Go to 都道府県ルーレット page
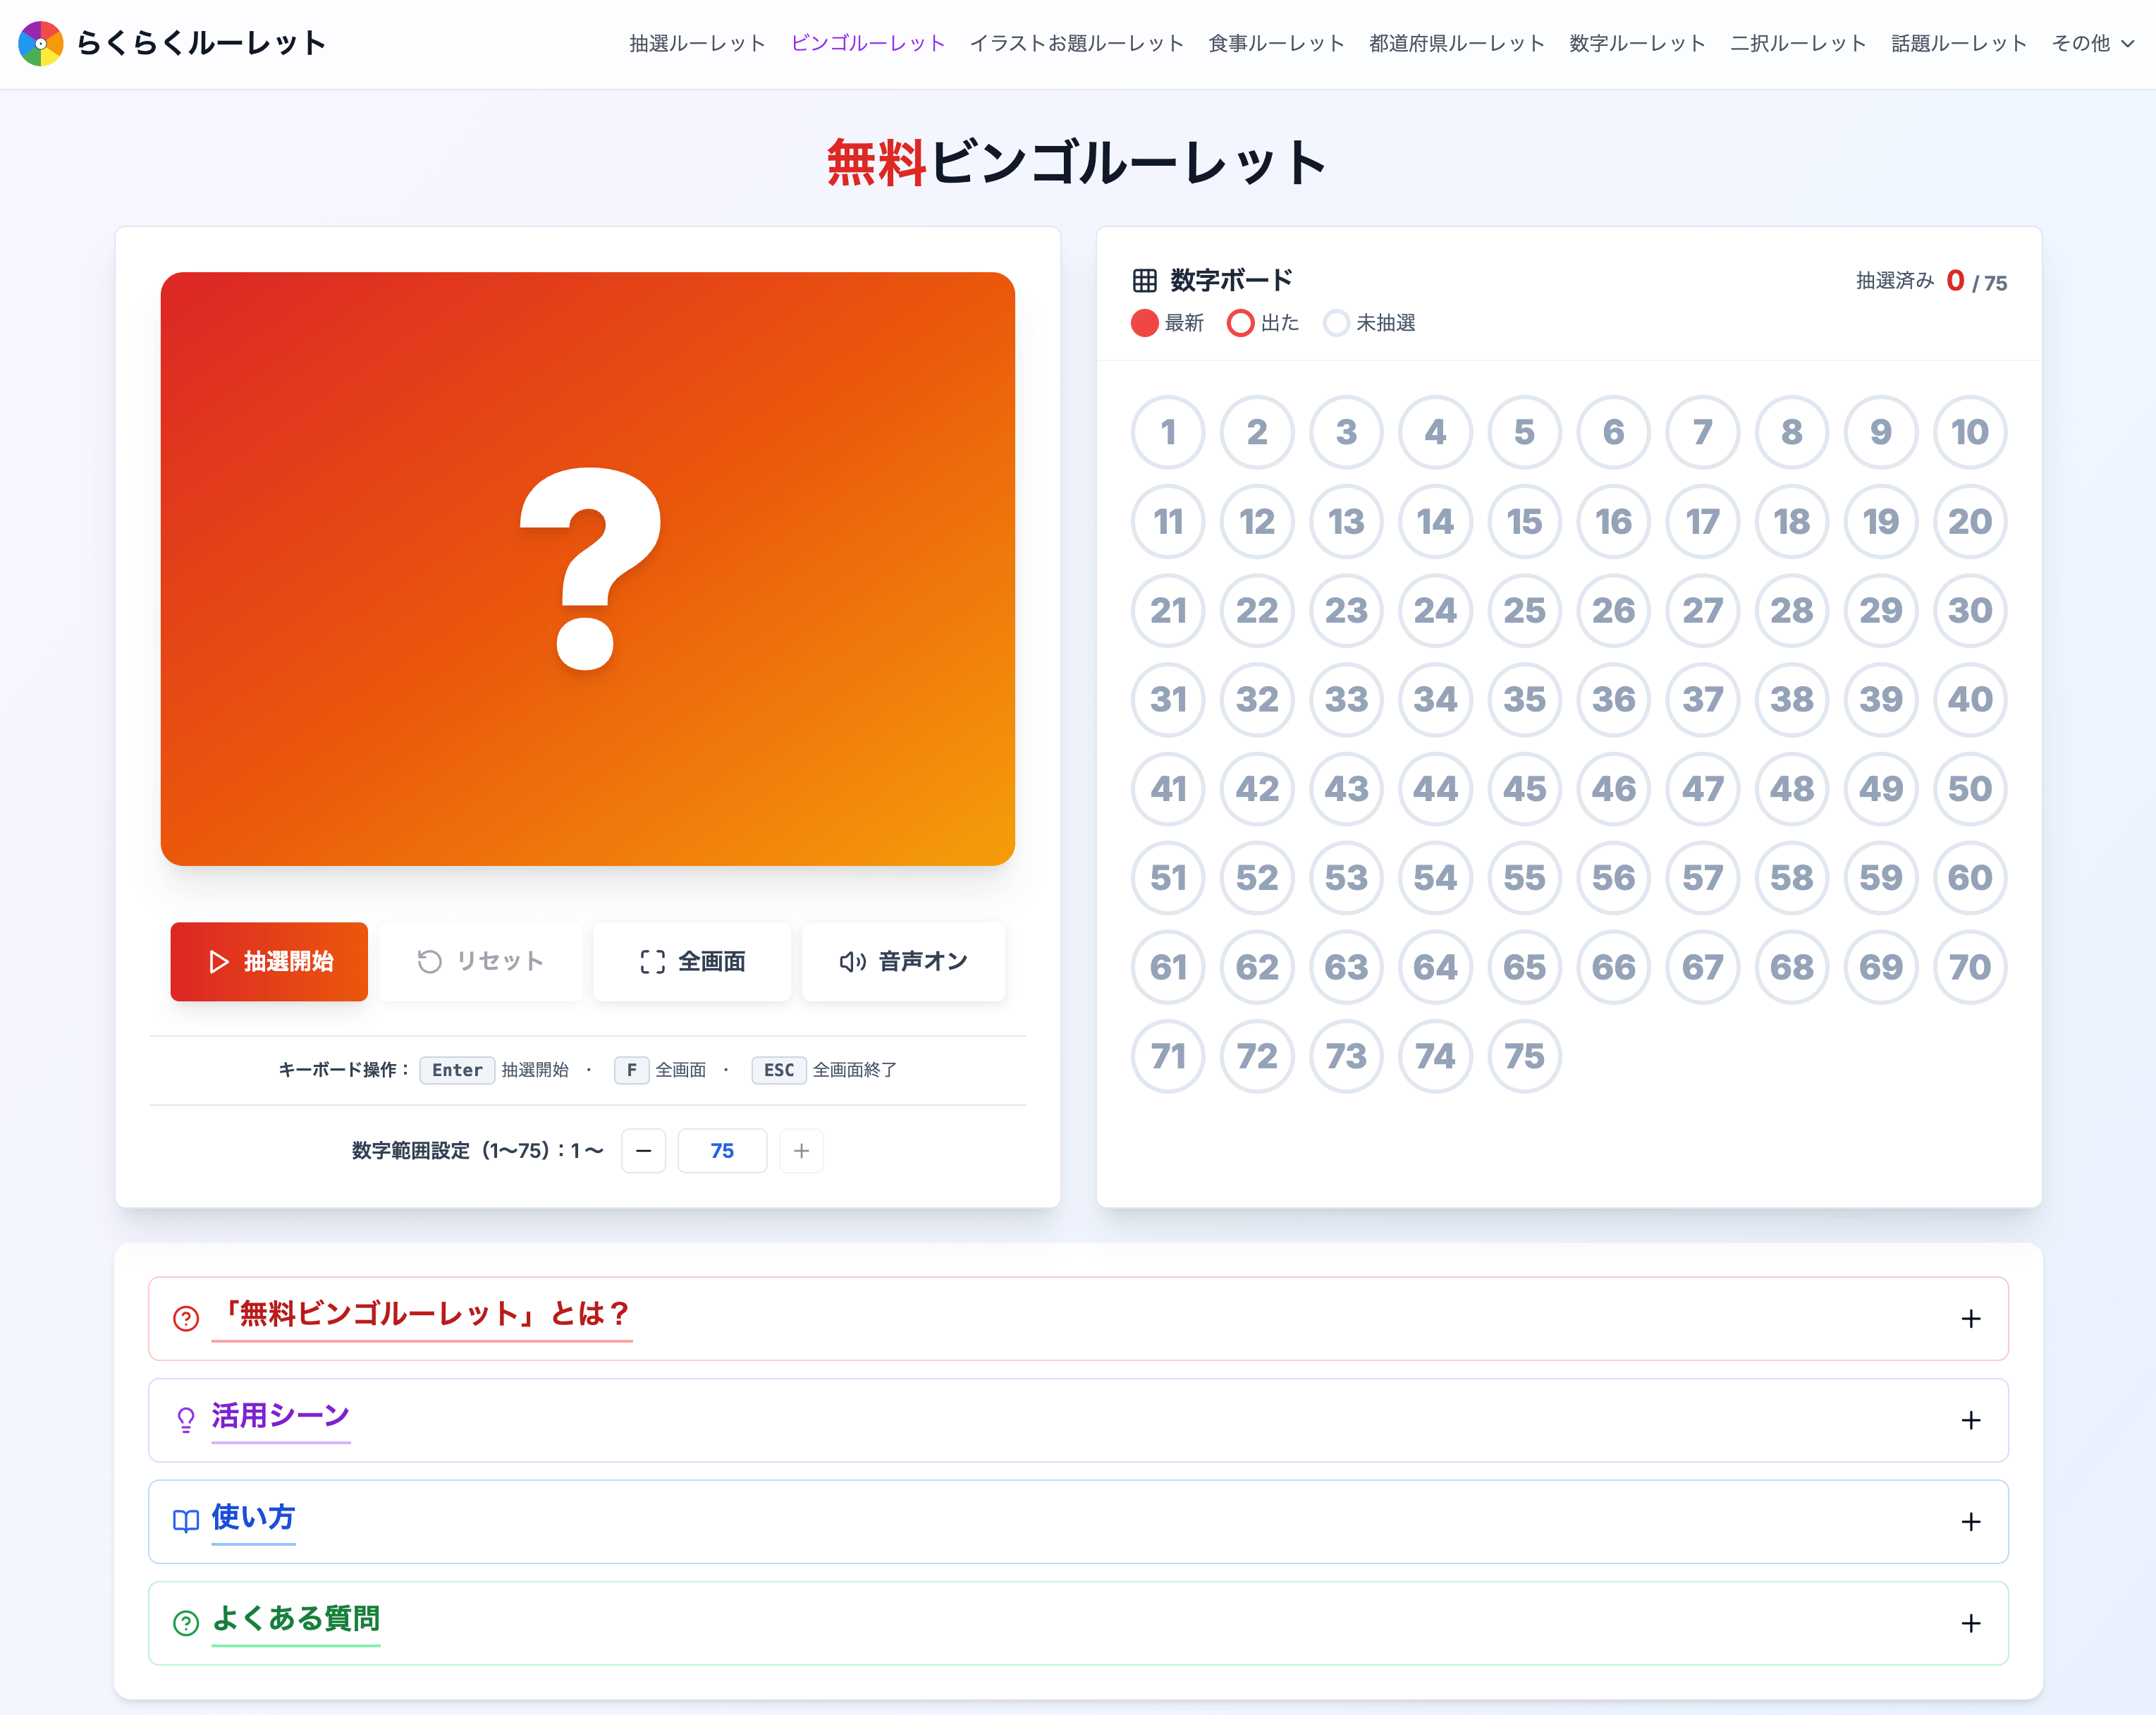 pos(1456,43)
